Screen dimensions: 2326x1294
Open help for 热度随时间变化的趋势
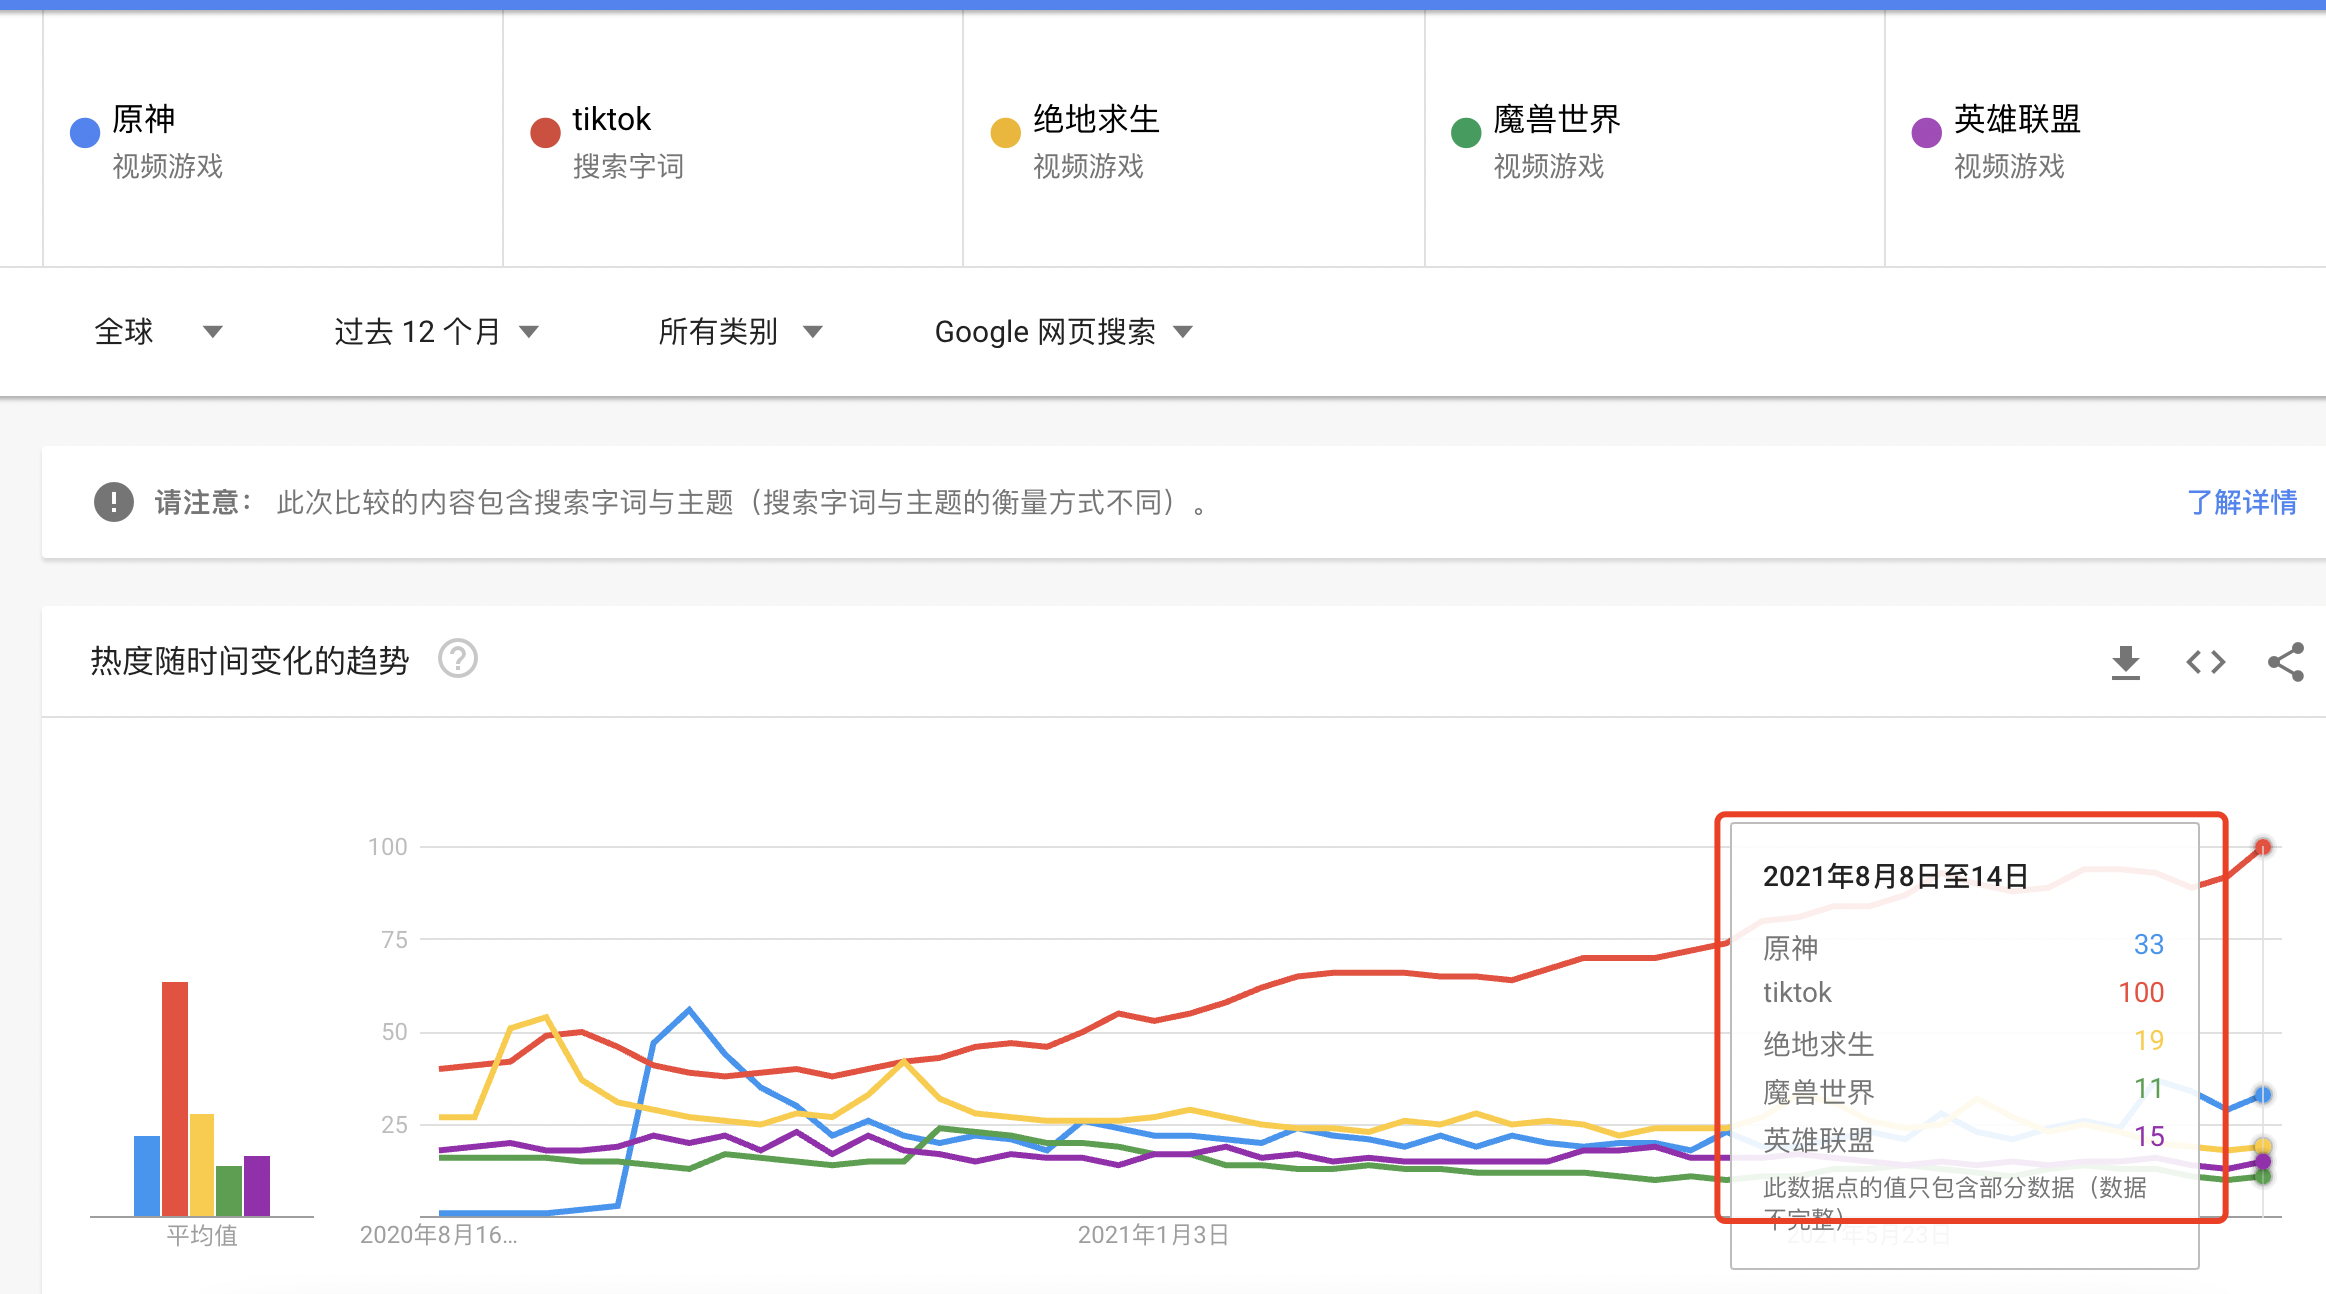point(458,659)
